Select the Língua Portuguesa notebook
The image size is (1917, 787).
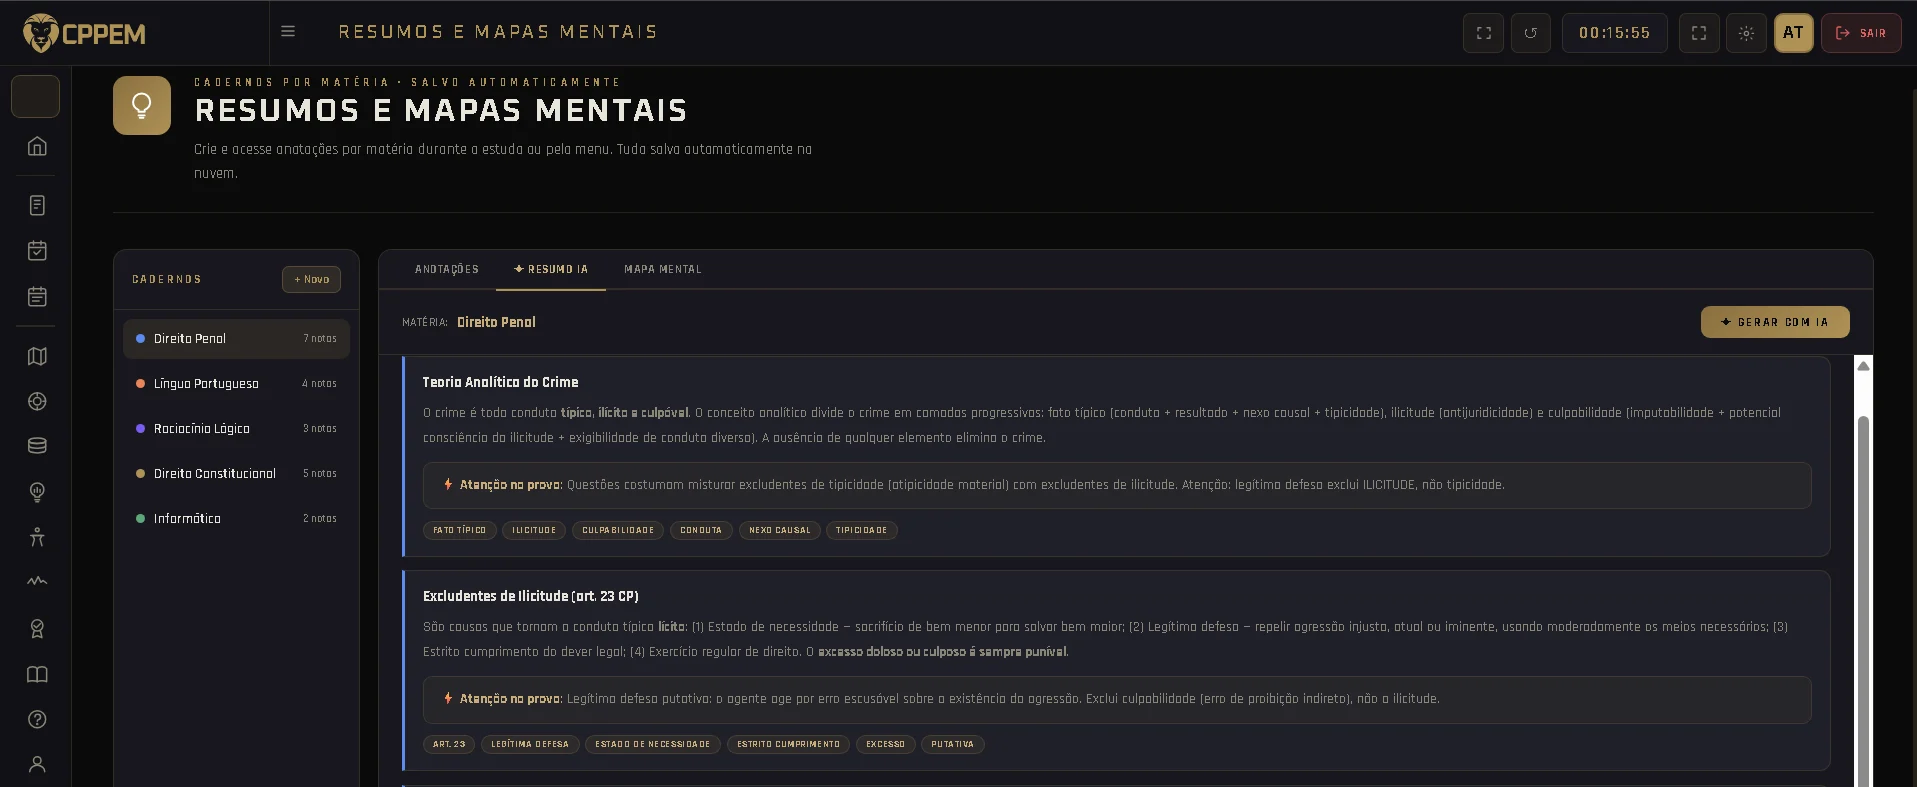[x=236, y=384]
